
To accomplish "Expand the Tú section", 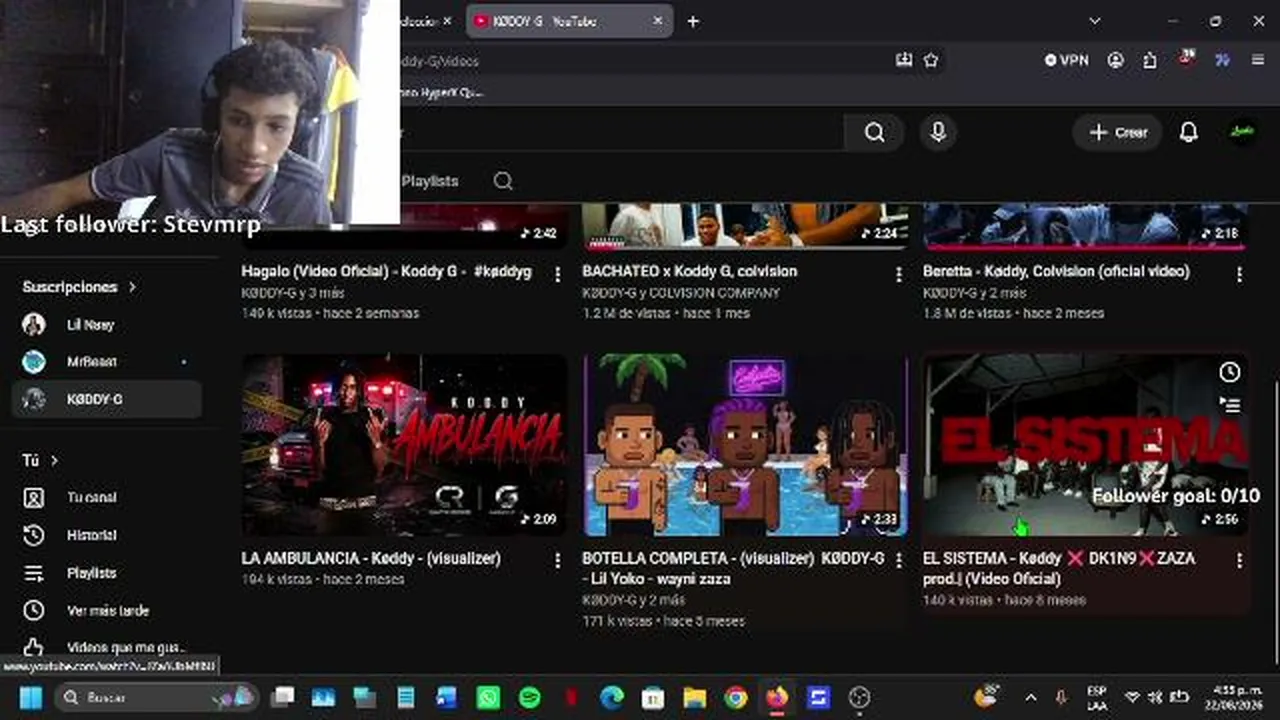I will [x=40, y=460].
